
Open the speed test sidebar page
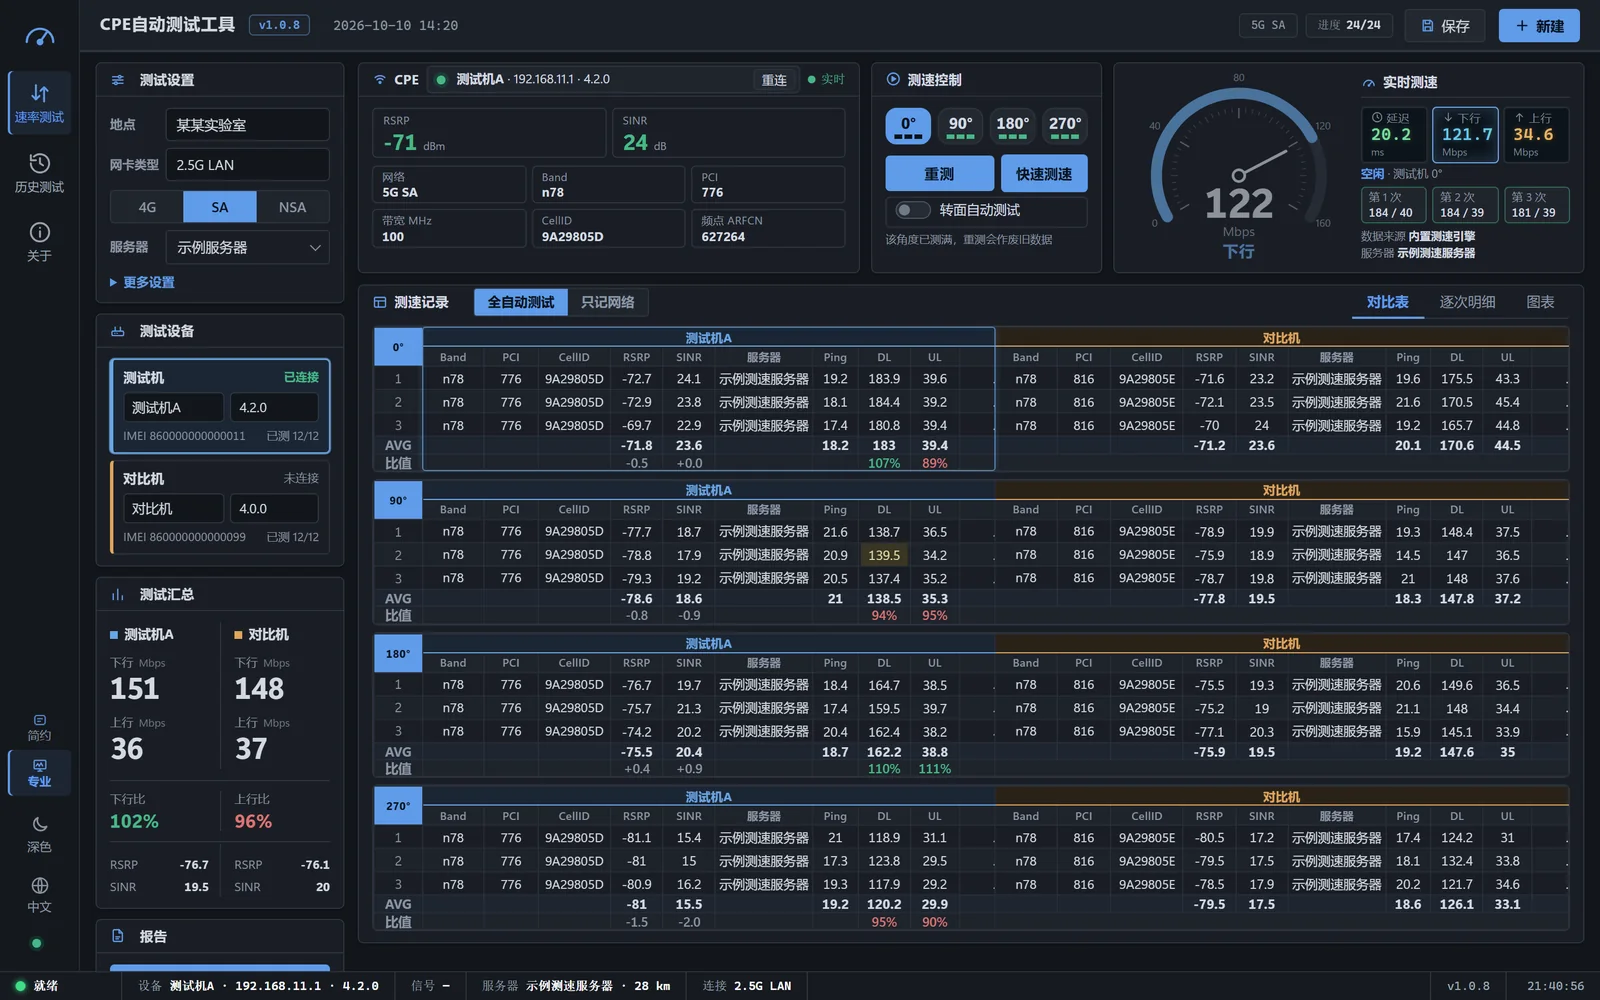39,103
